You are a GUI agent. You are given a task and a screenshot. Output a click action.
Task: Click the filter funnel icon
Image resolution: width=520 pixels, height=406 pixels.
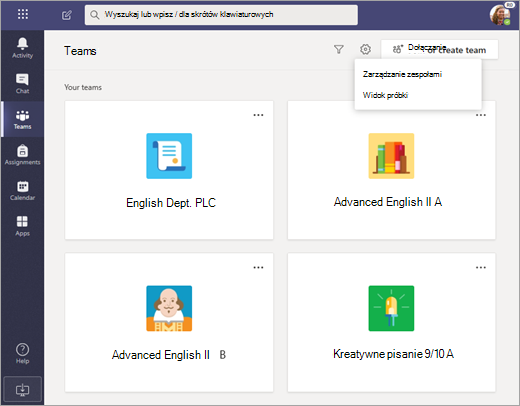click(x=339, y=49)
